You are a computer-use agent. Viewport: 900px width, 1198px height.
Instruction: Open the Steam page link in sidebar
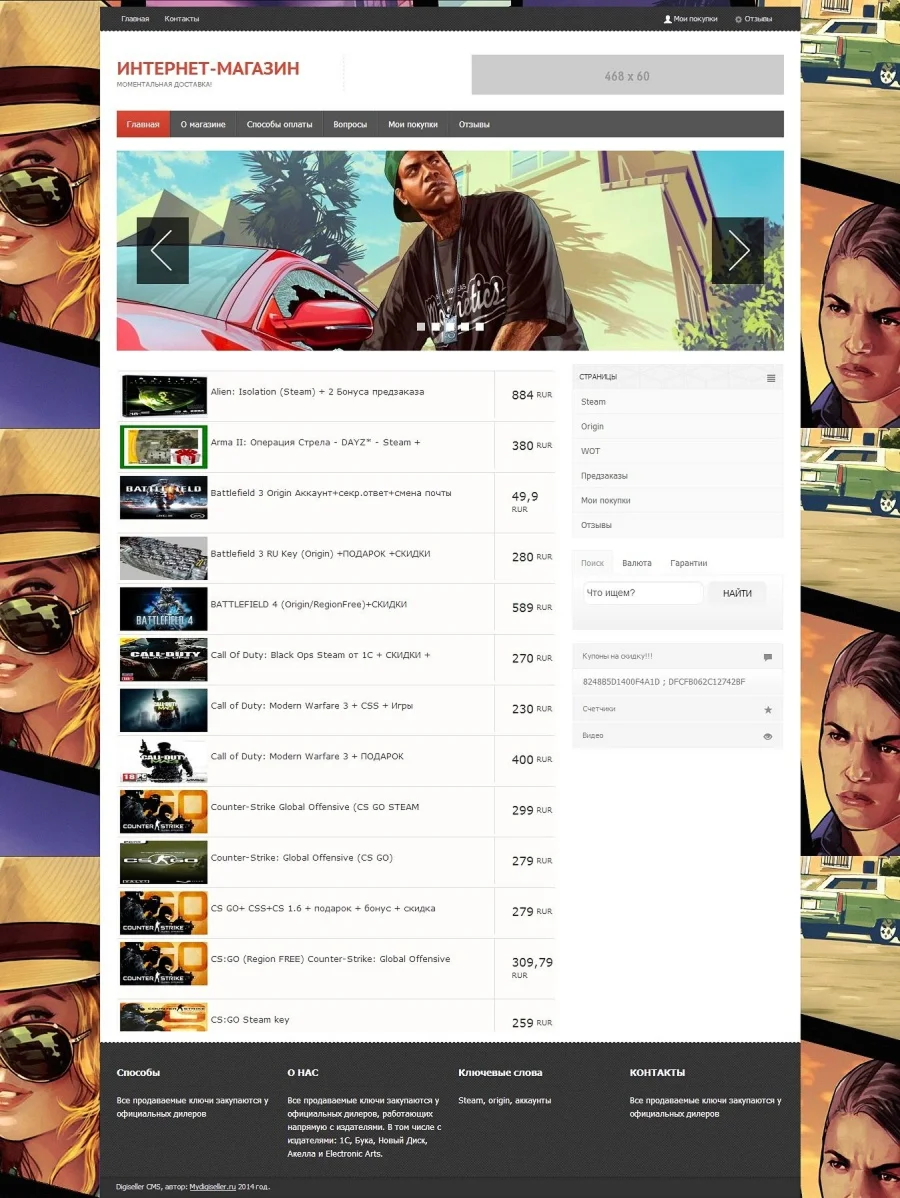593,402
